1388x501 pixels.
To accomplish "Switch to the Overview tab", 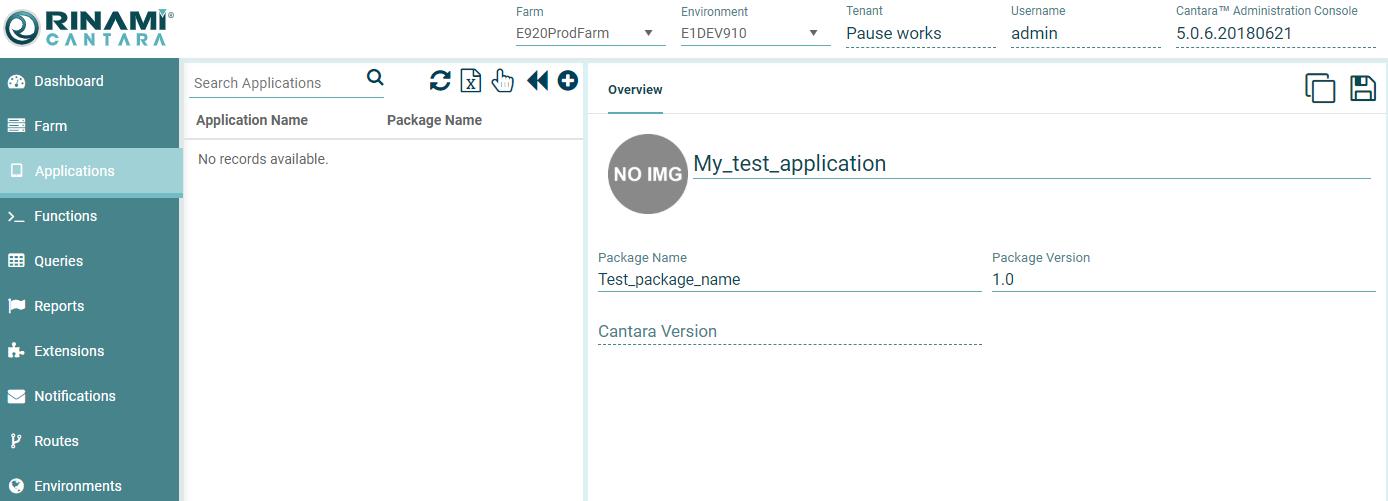I will click(635, 90).
